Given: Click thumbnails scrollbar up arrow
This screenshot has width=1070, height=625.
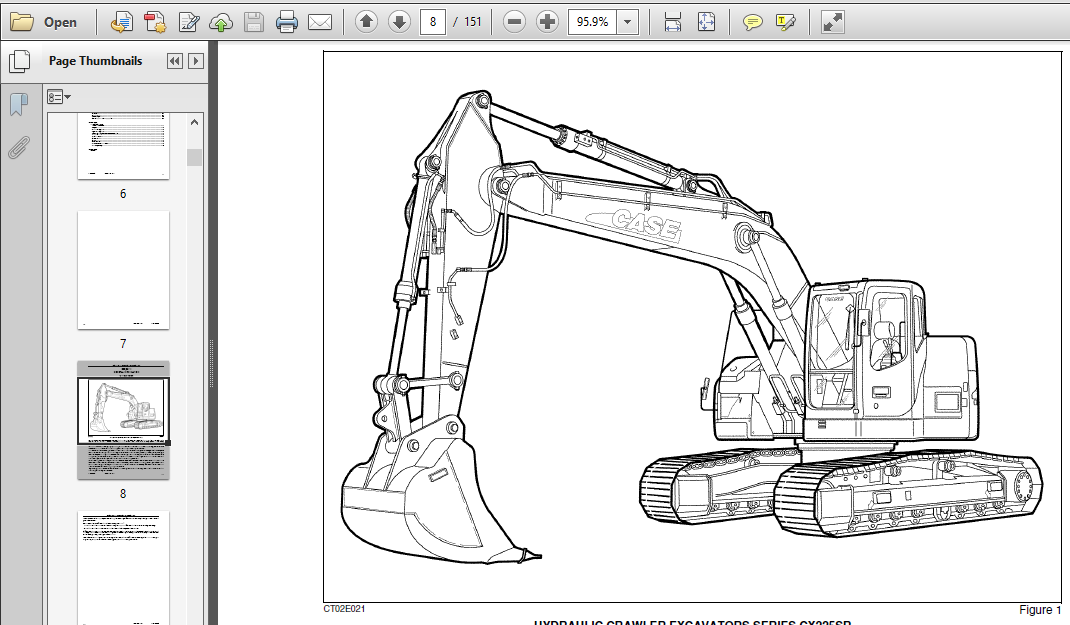Looking at the screenshot, I should point(194,123).
